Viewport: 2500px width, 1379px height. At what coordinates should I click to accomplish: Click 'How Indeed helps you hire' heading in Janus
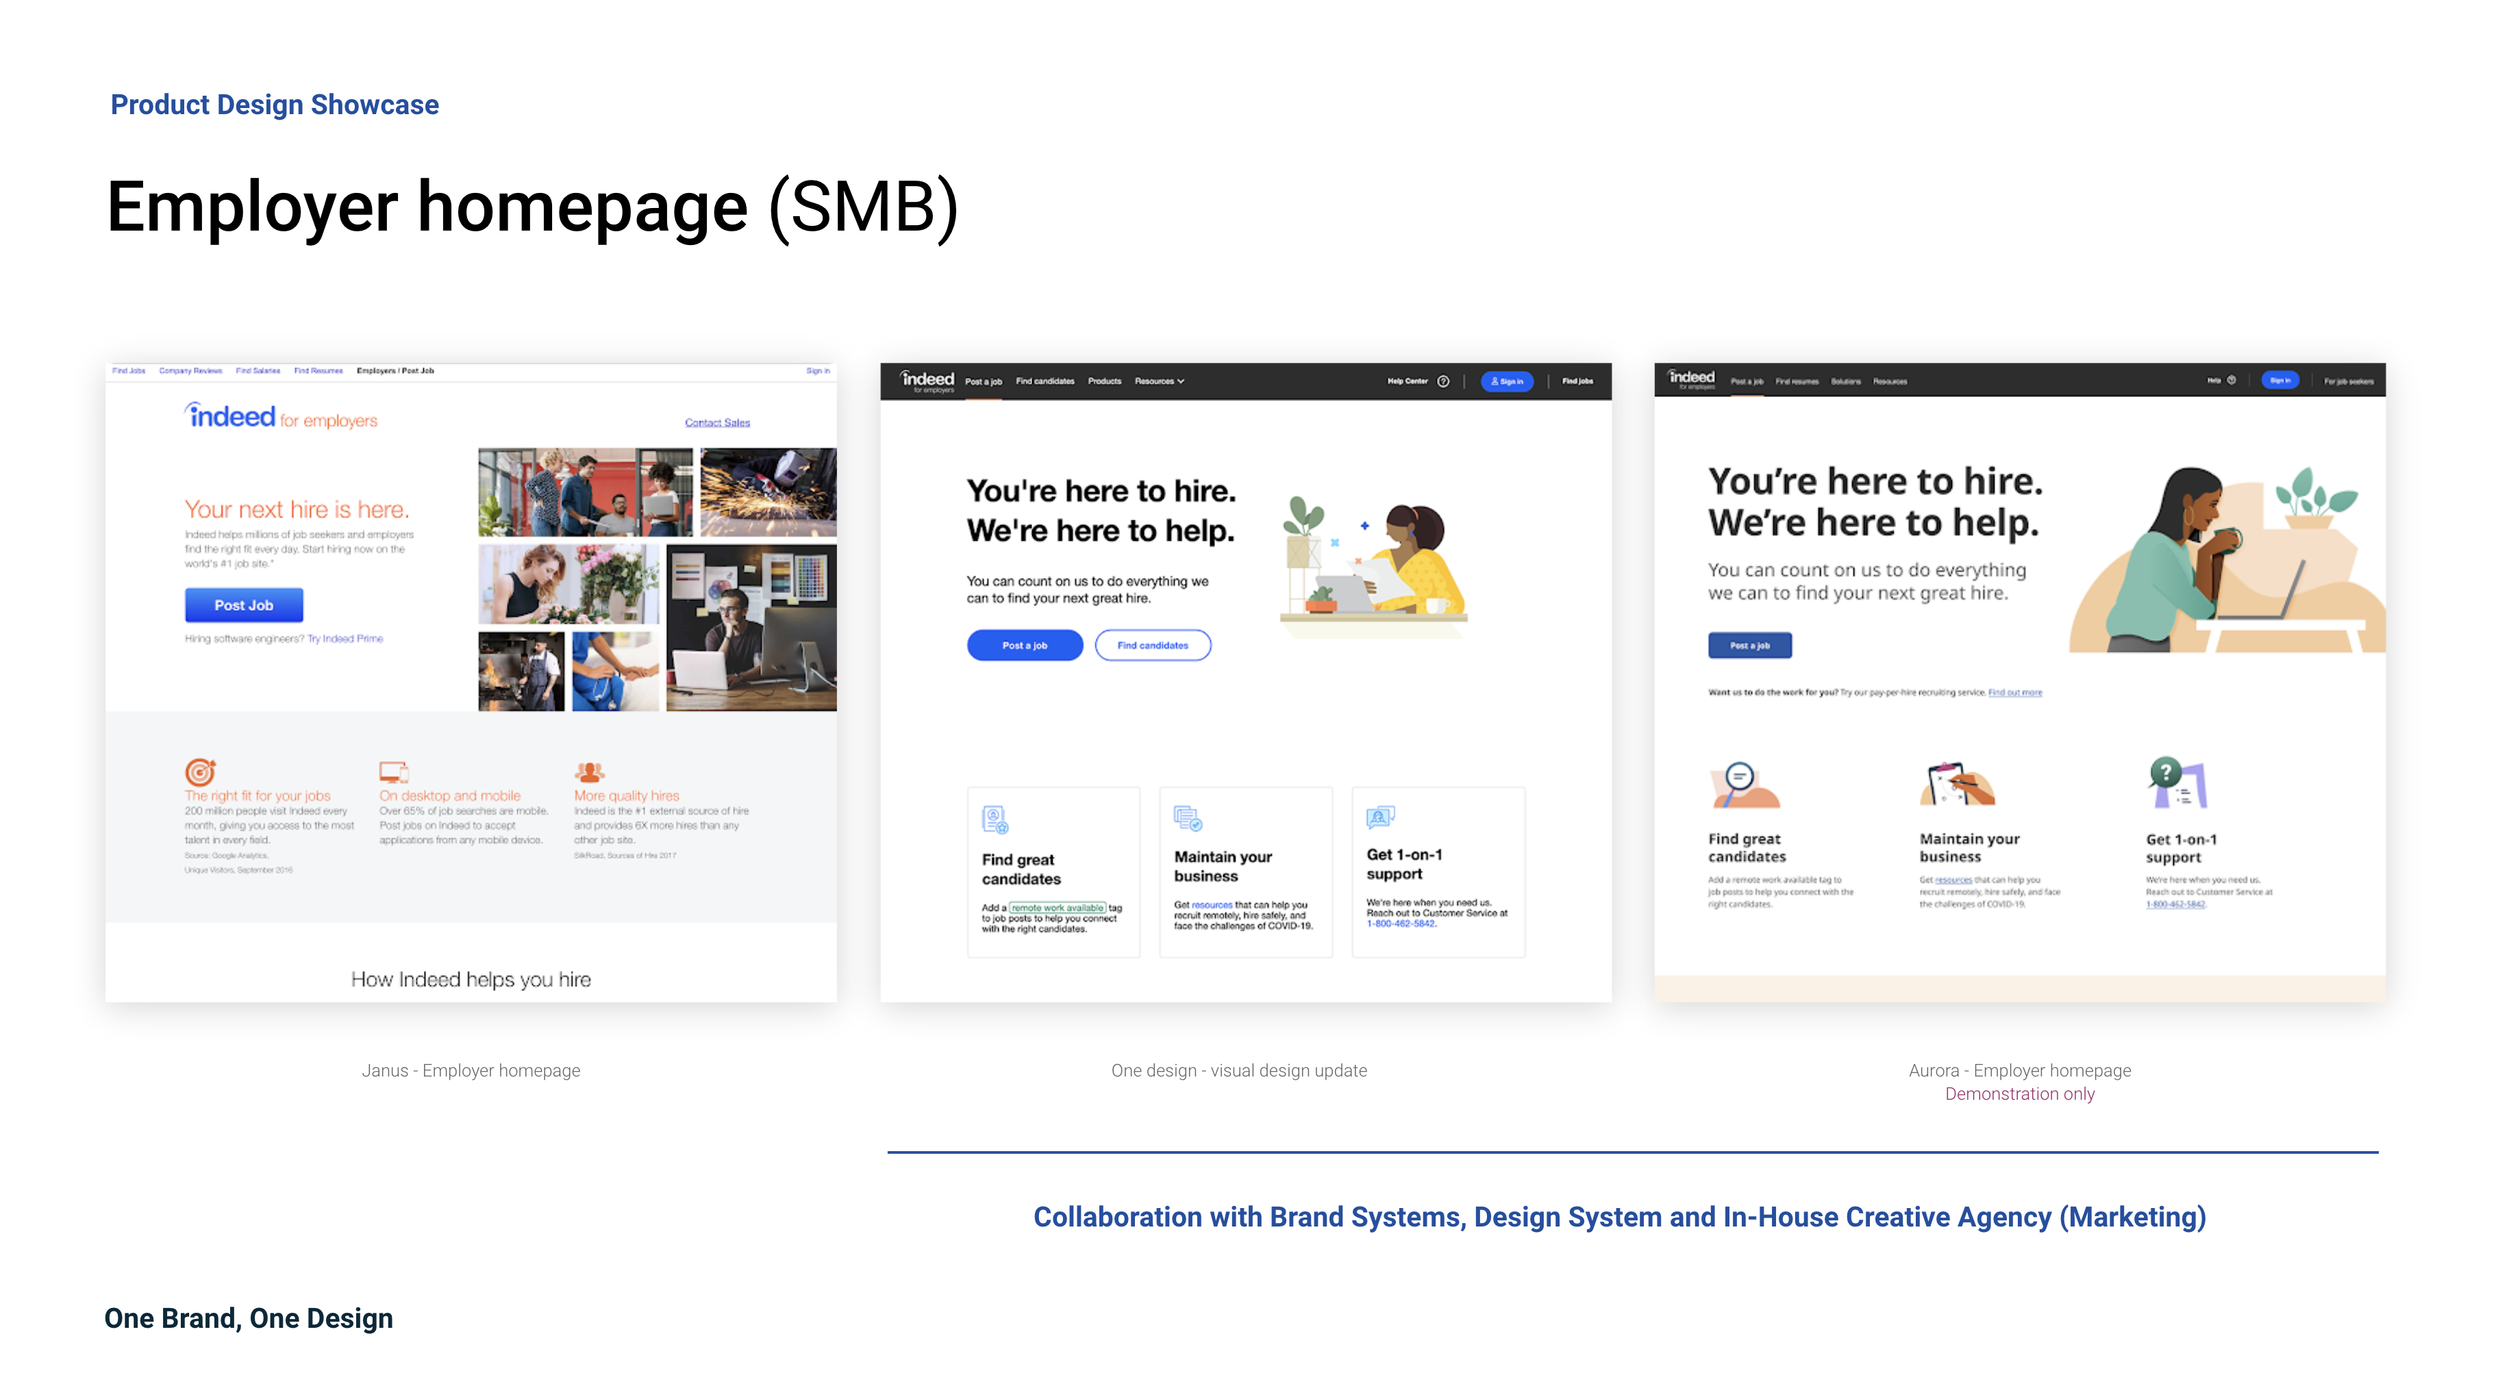pos(471,979)
